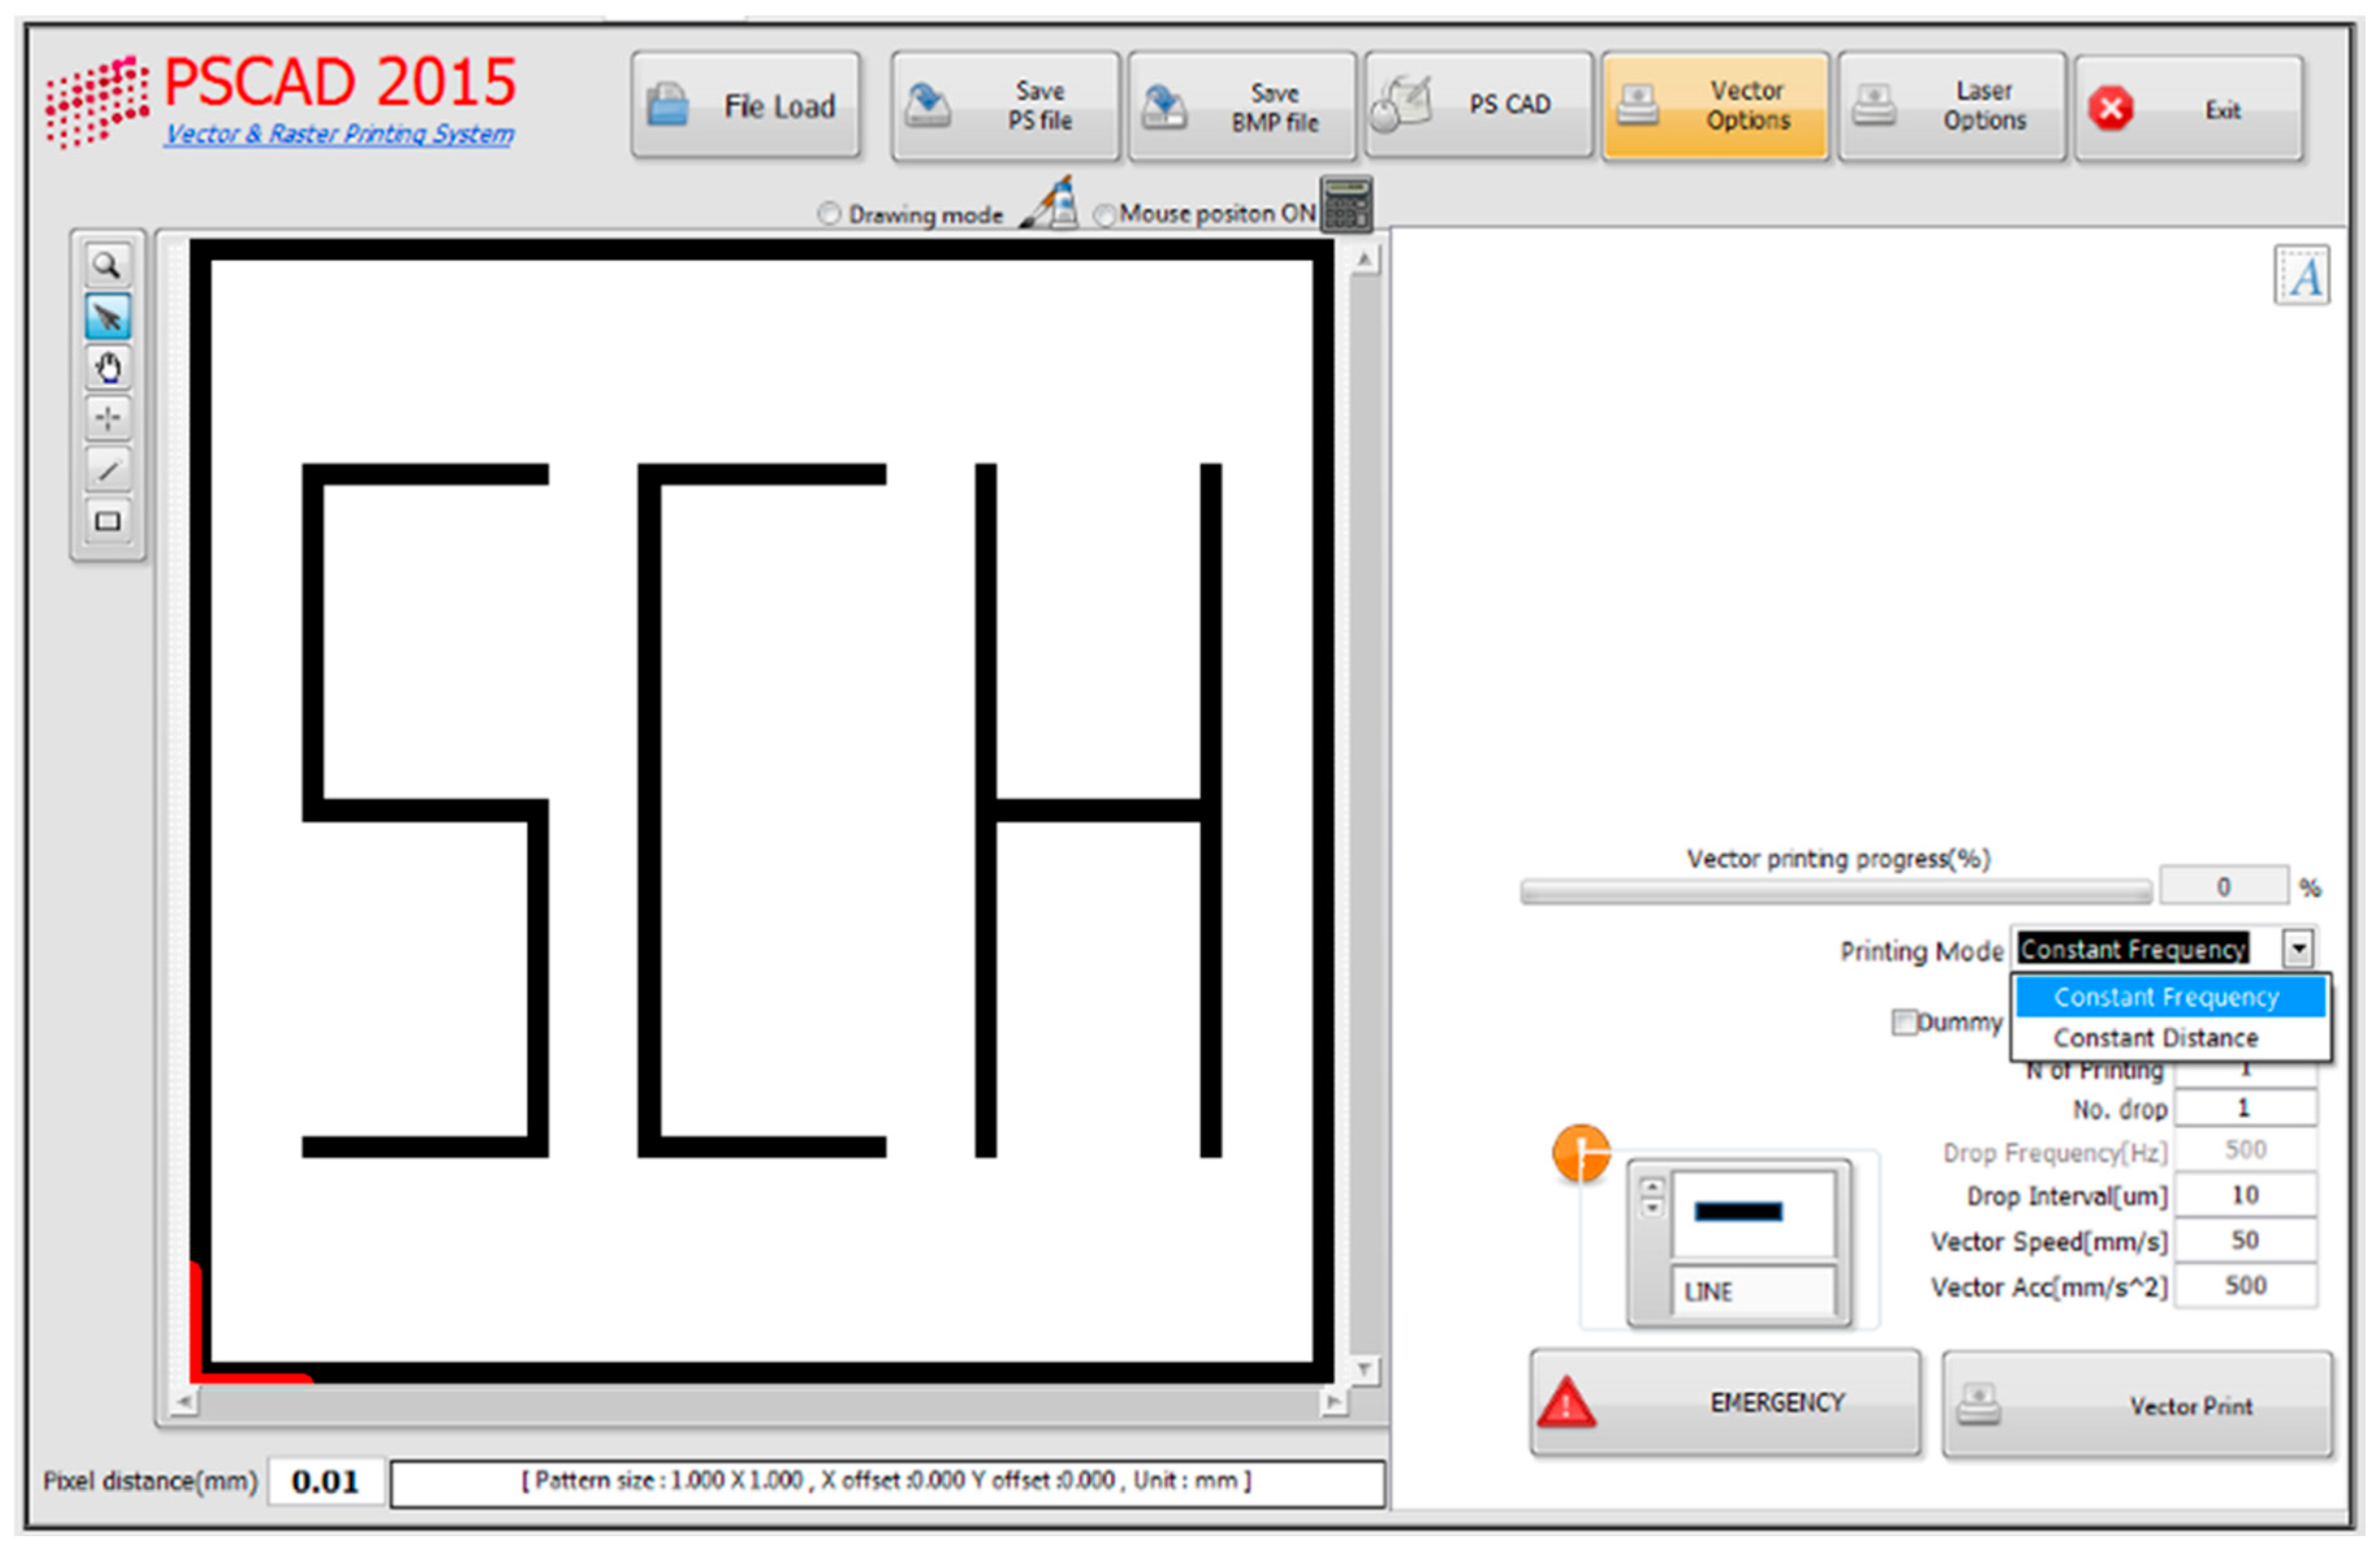Viewport: 2380px width, 1557px height.
Task: Switch to the PS CAD tab
Action: pyautogui.click(x=1478, y=107)
